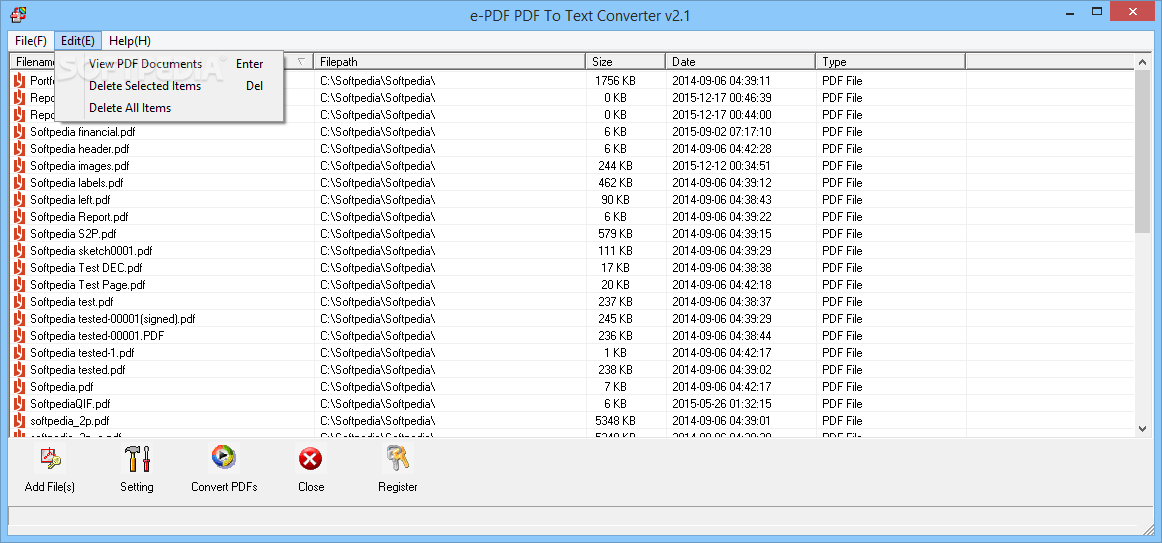
Task: Click the red Close icon
Action: click(311, 459)
